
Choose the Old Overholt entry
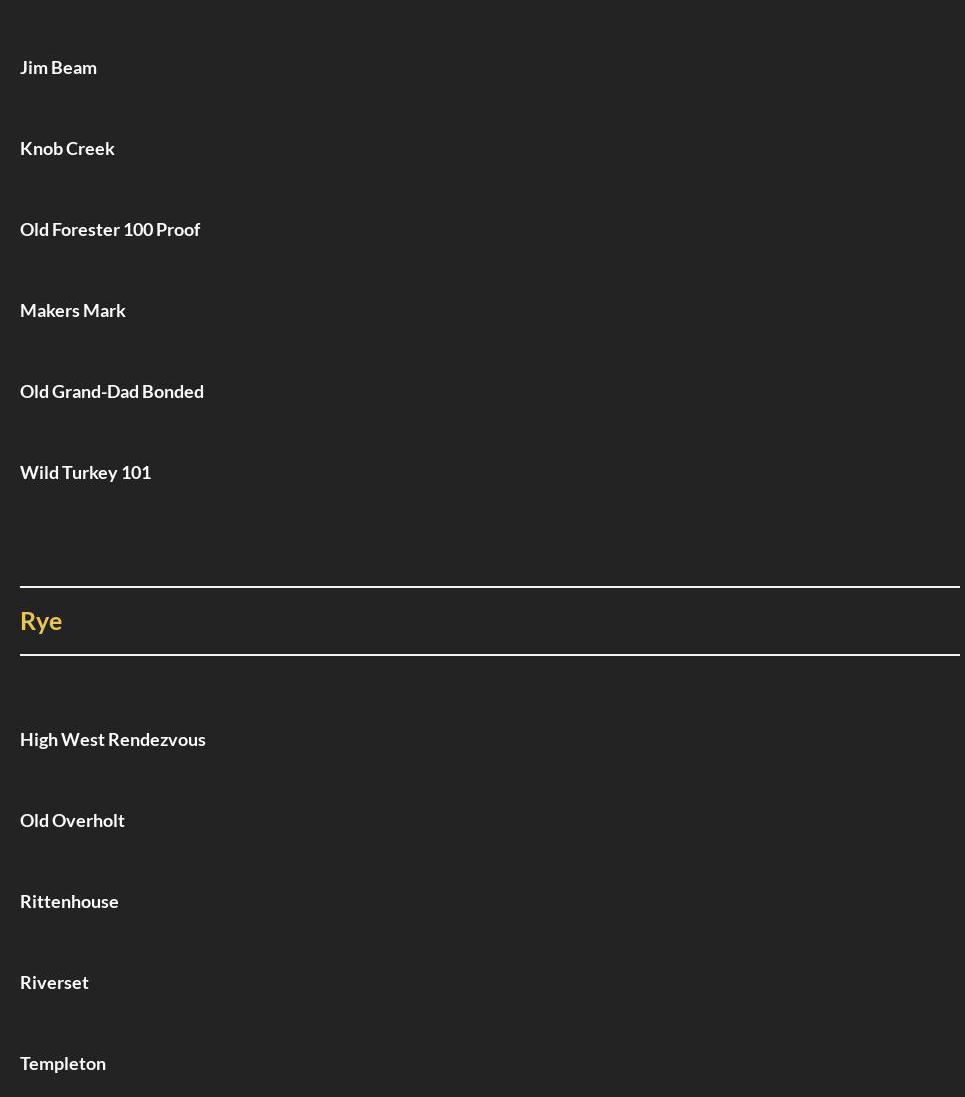72,820
